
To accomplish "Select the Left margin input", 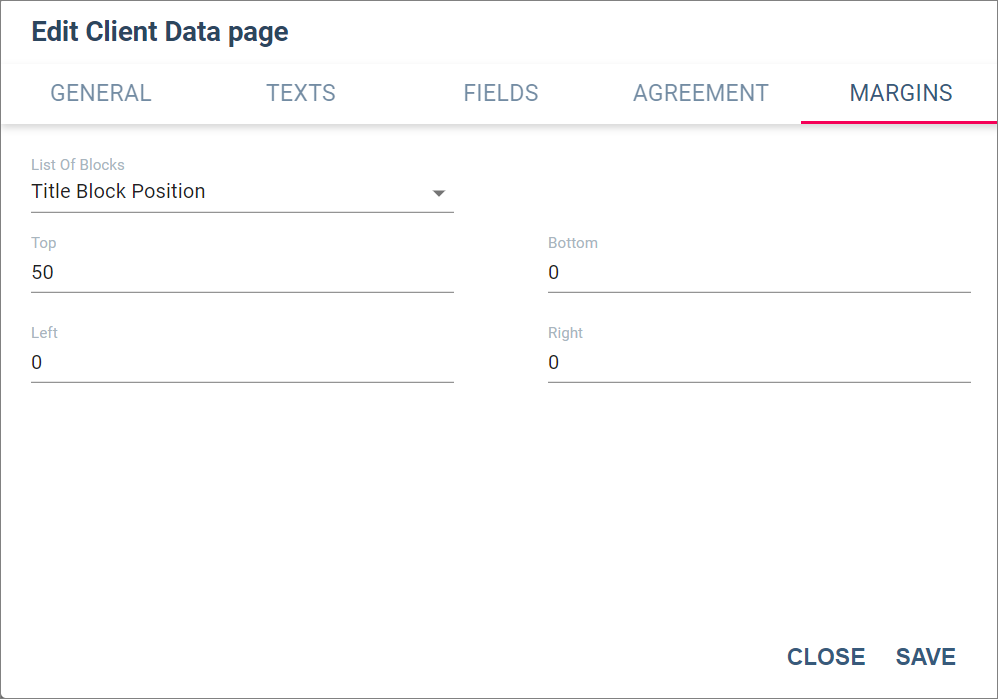I will coord(242,362).
